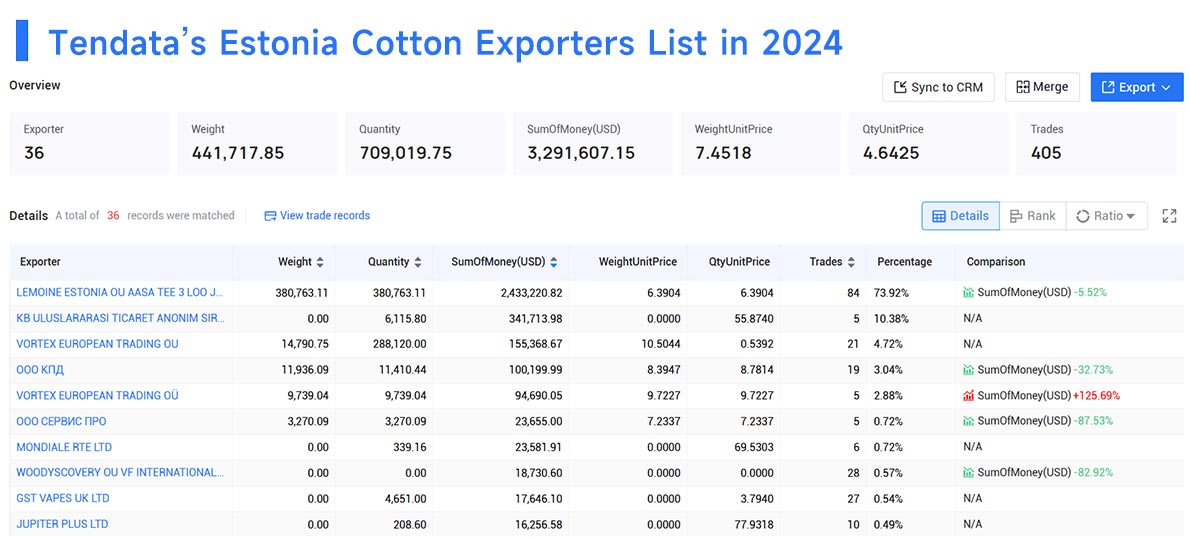Click the 77.9318 qty unit price cell

click(x=752, y=524)
